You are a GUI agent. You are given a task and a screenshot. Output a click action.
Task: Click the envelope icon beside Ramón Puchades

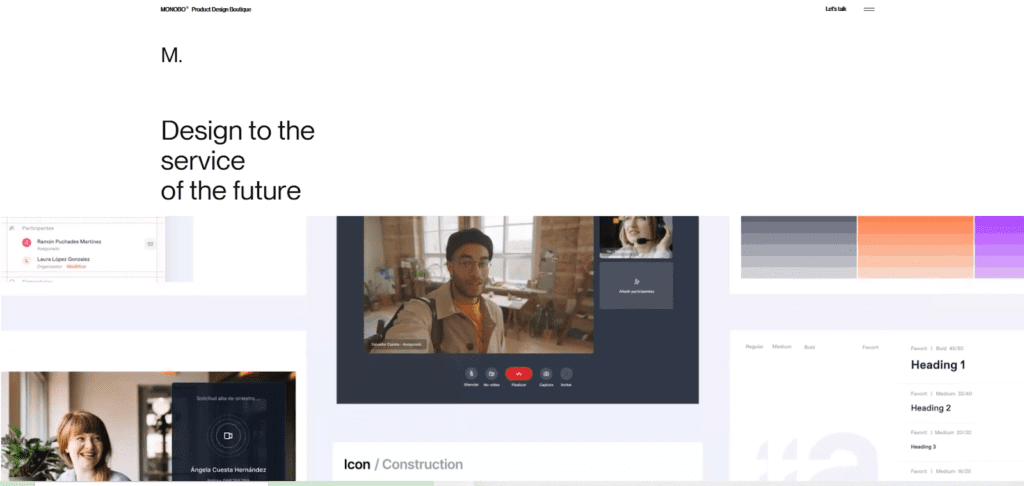150,244
